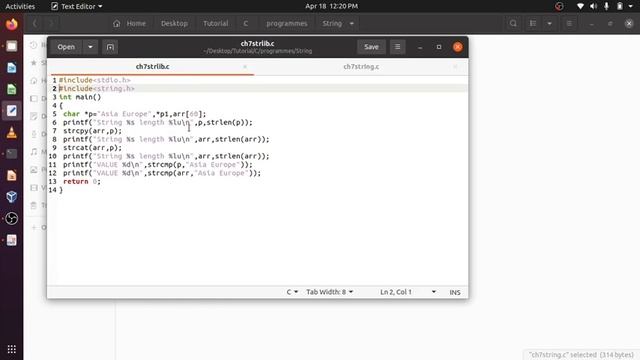Open the Files app in the dock
640x360 pixels.
[11, 46]
